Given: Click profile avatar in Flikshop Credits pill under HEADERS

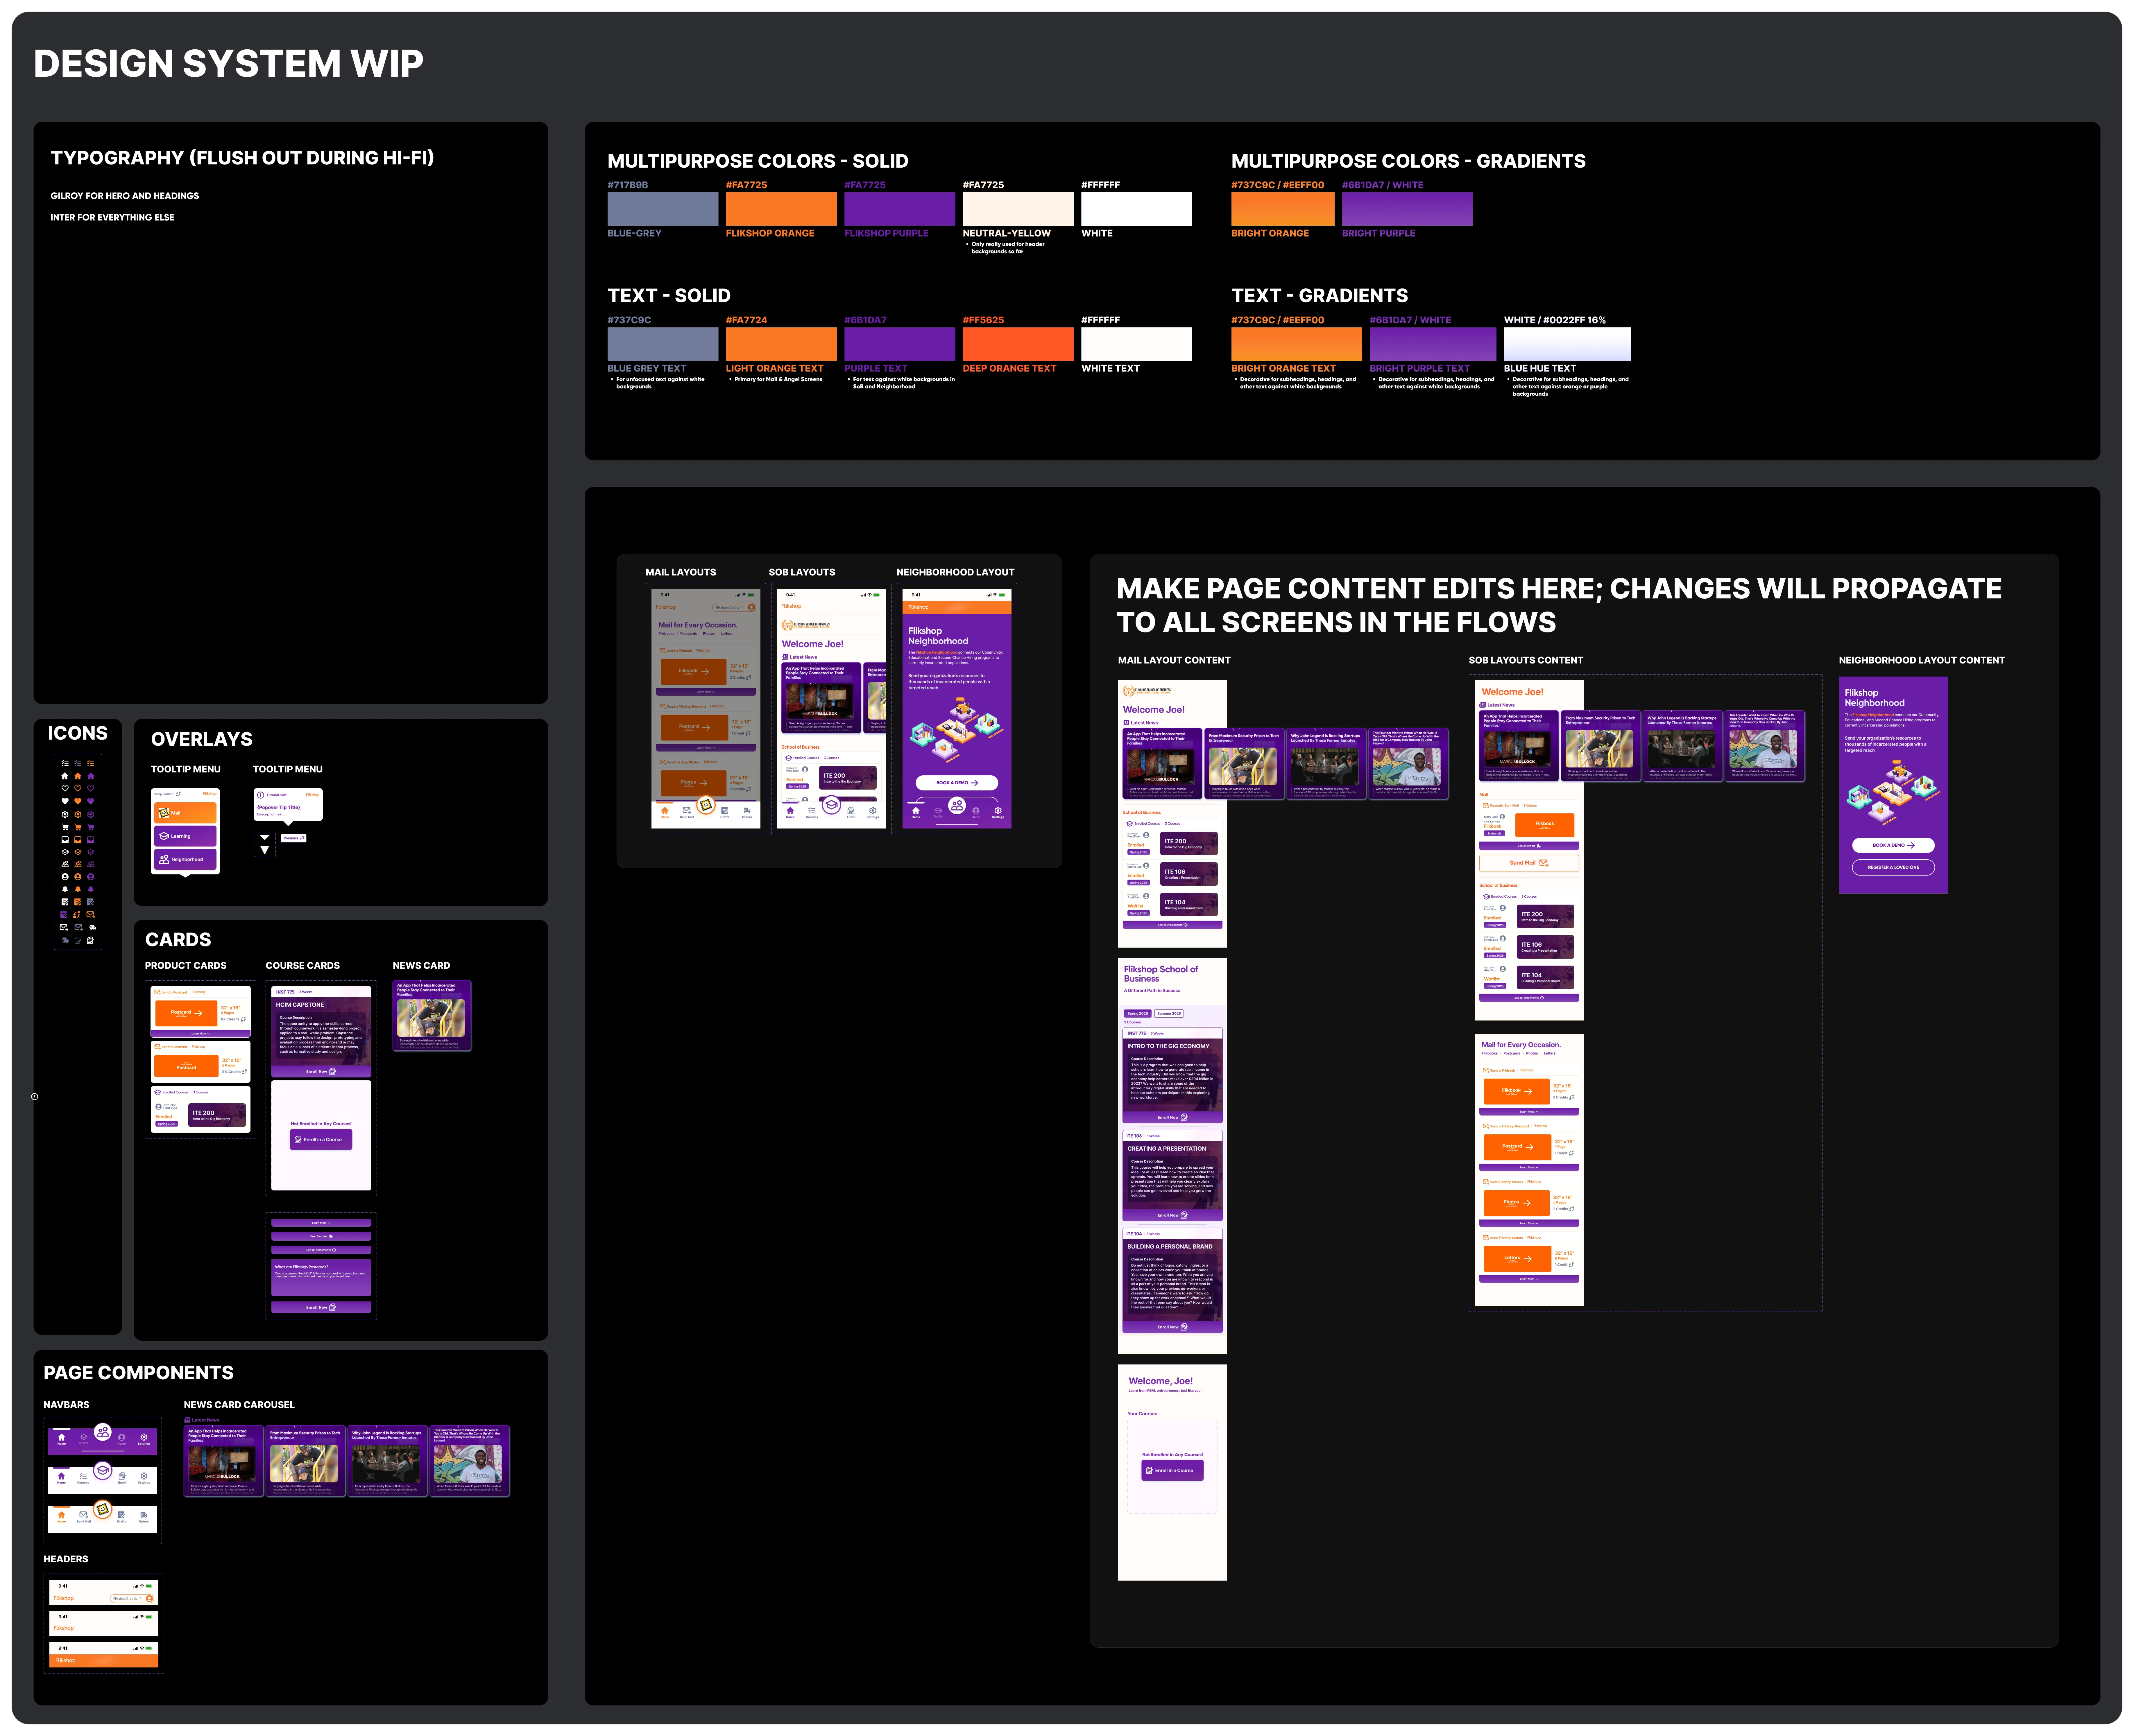Looking at the screenshot, I should click(x=149, y=1599).
